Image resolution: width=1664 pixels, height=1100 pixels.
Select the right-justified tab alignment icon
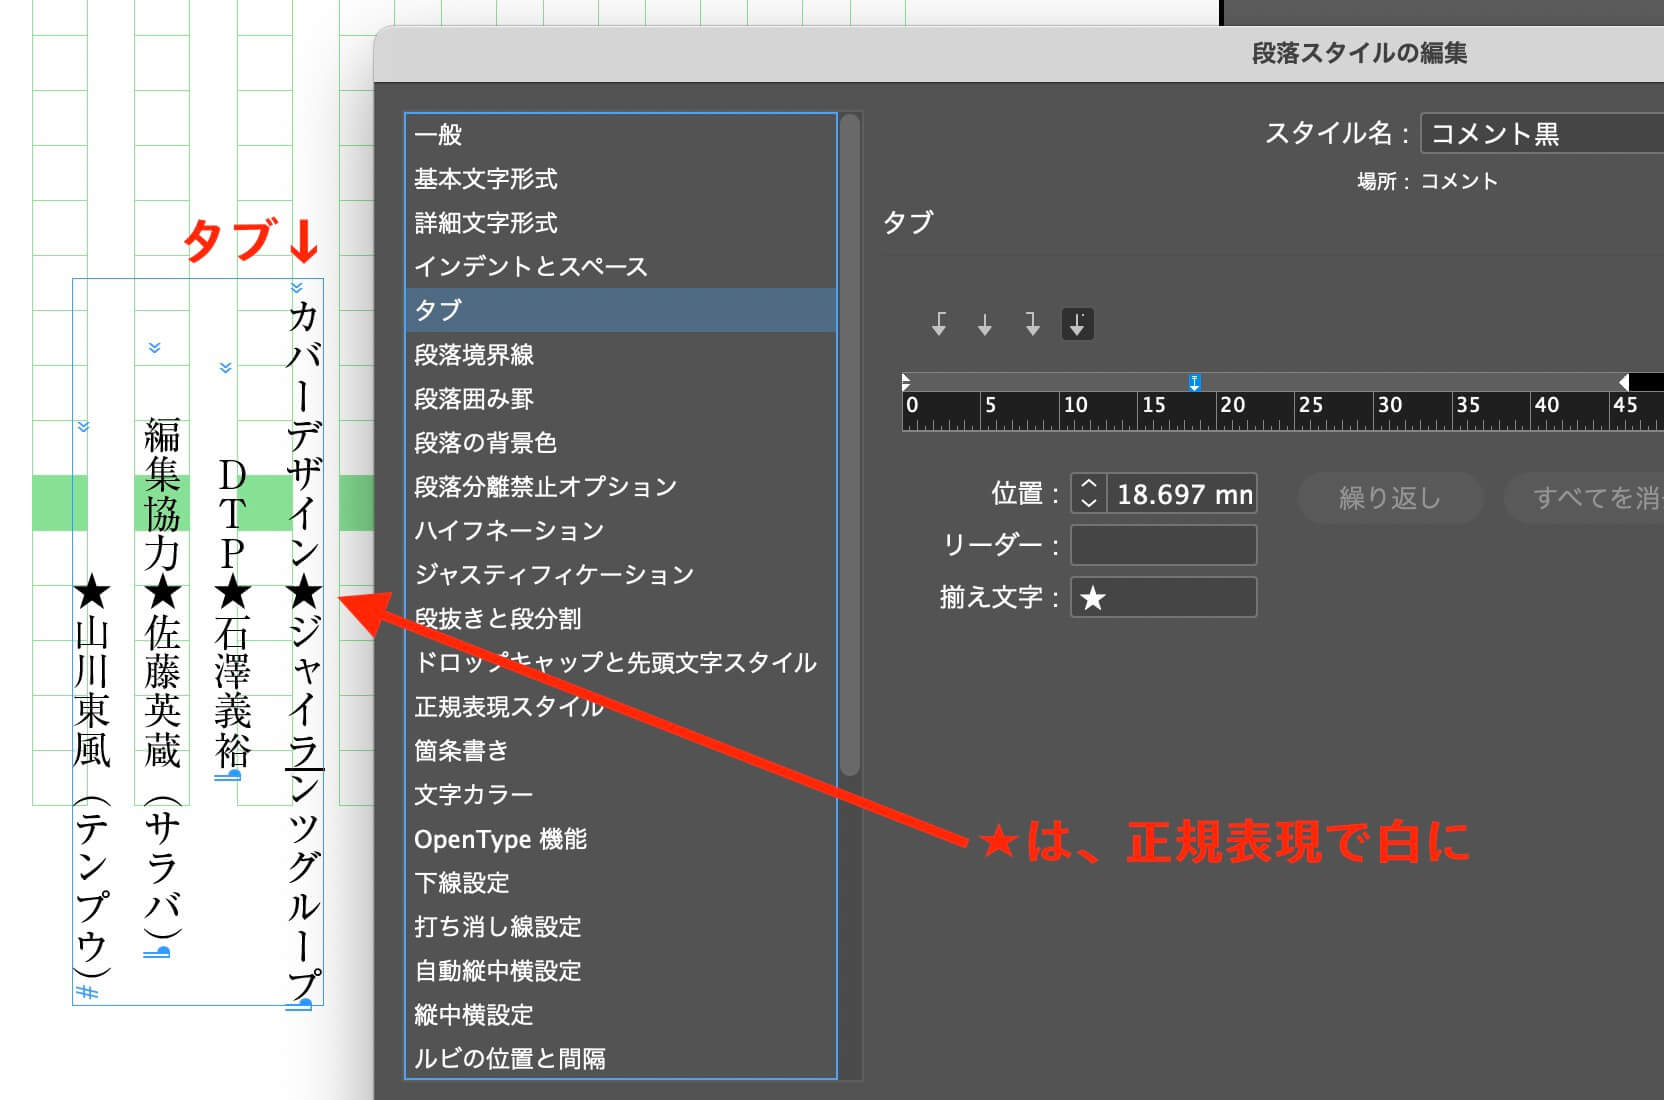[x=1032, y=324]
